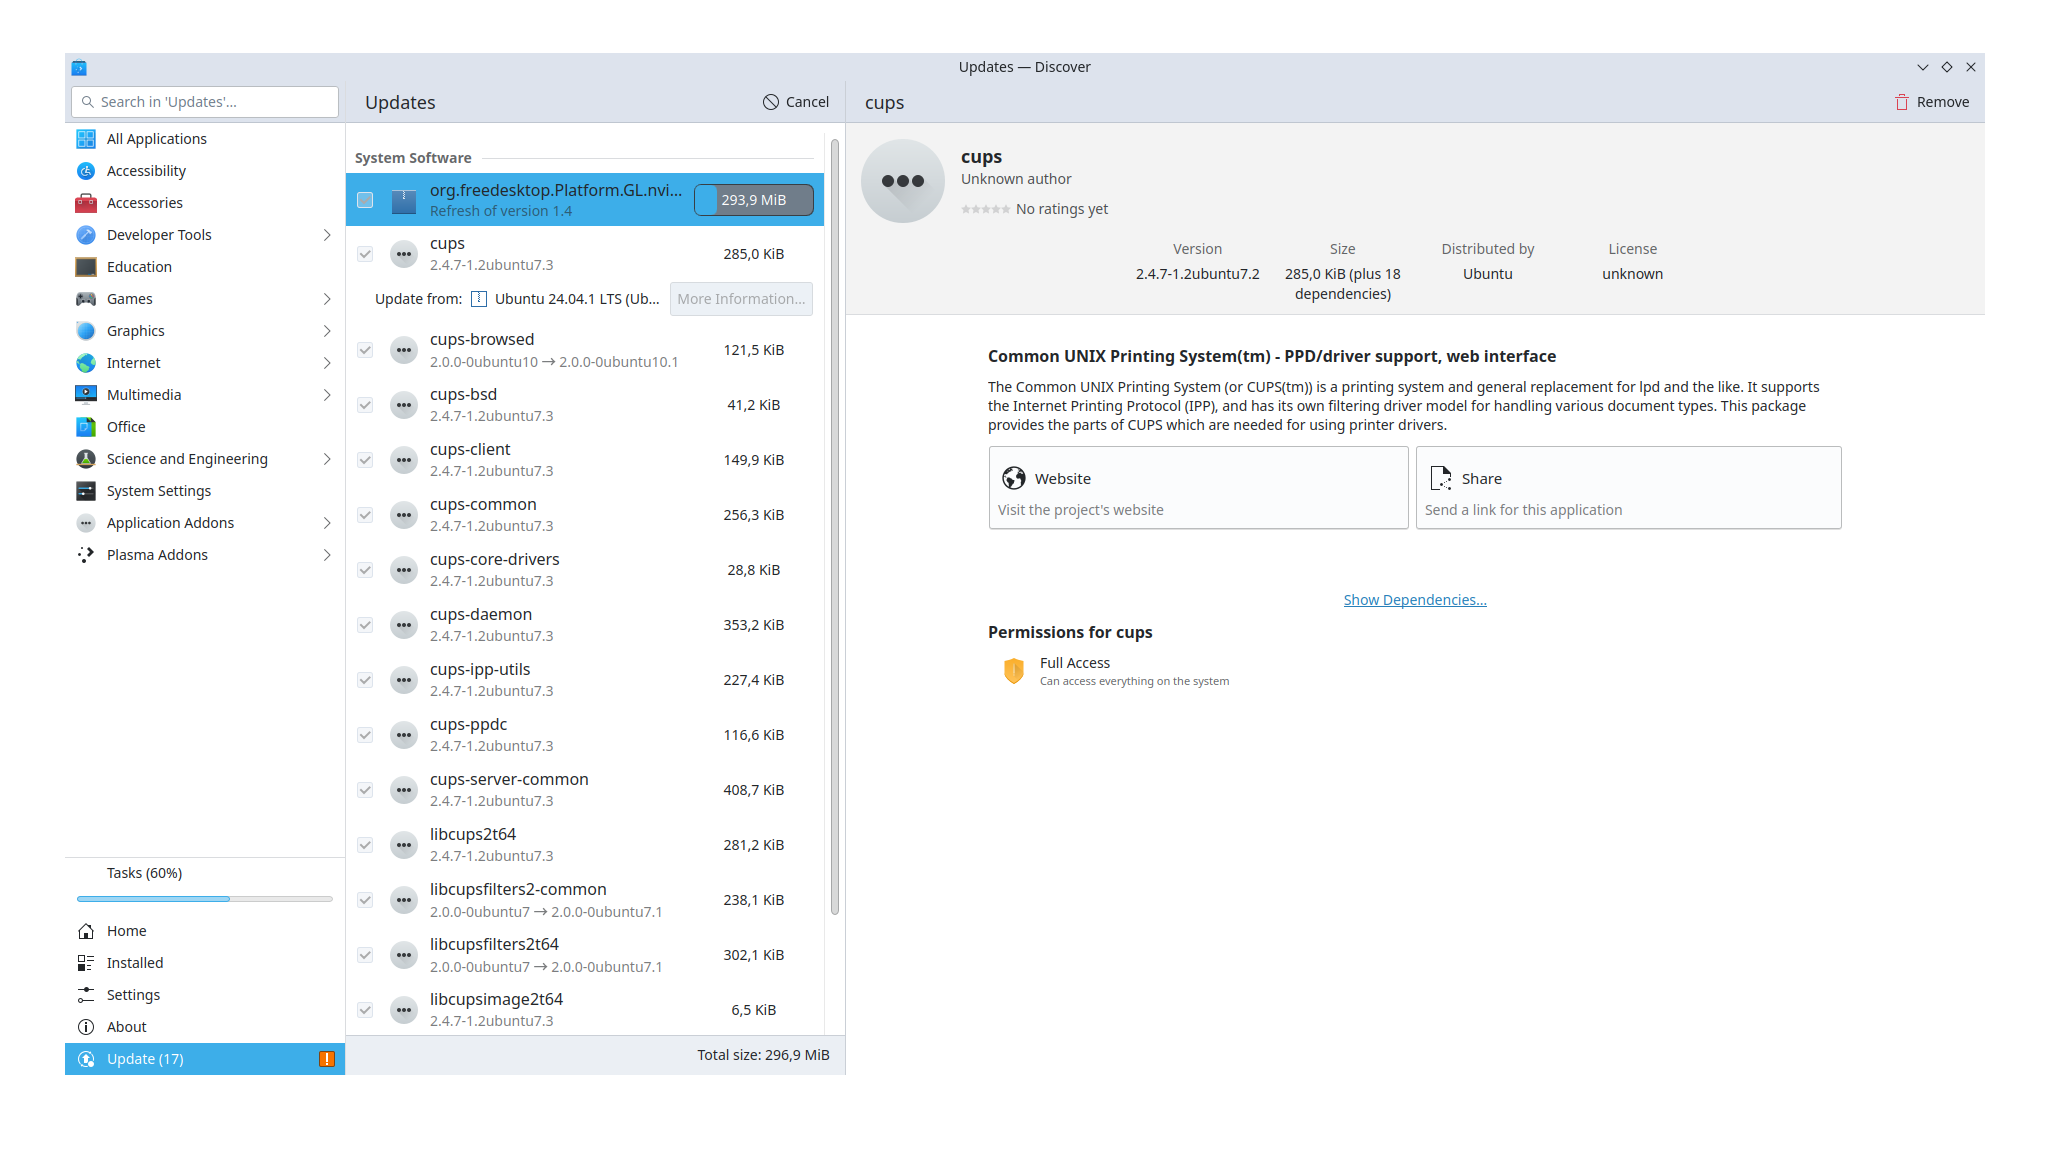Expand the Plasma Addons category
The height and width of the screenshot is (1152, 2050).
[326, 555]
